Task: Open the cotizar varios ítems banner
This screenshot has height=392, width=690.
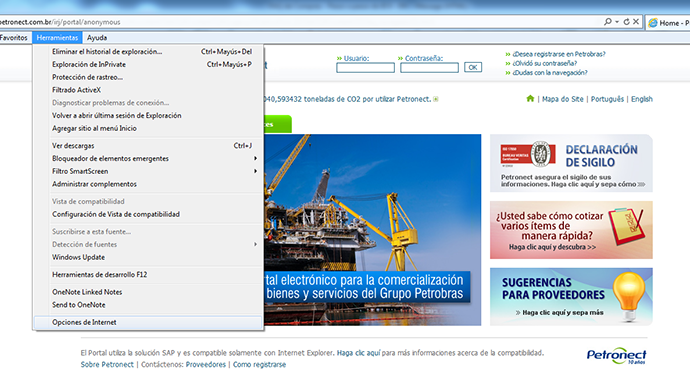Action: click(571, 230)
